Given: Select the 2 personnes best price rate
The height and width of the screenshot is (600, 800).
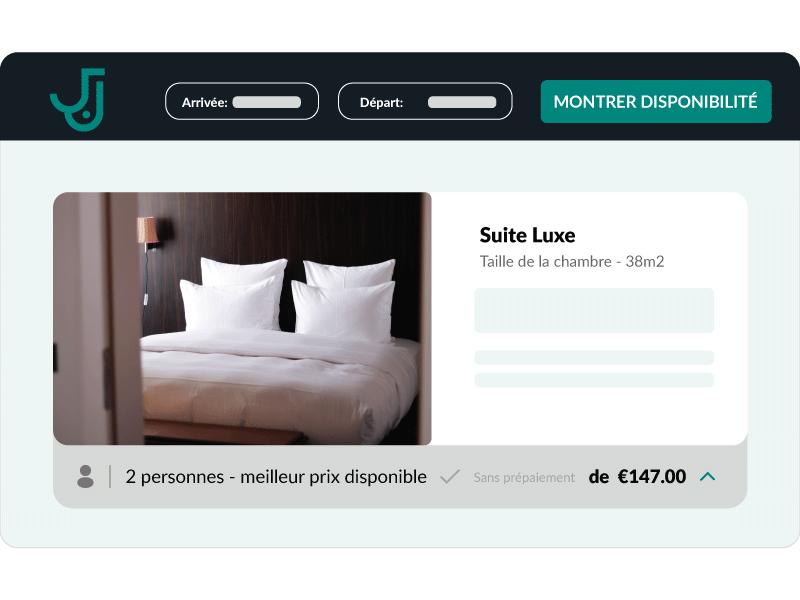Looking at the screenshot, I should tap(276, 477).
